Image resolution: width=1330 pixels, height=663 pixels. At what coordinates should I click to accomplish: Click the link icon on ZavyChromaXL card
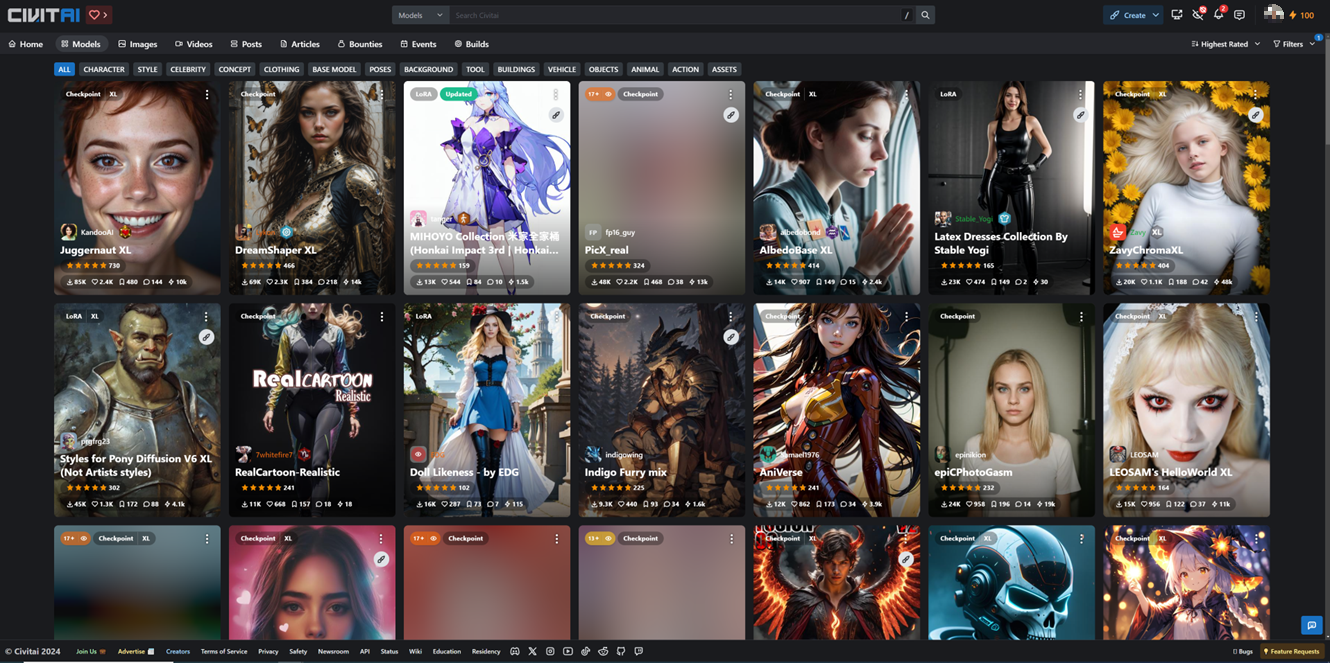click(x=1255, y=115)
